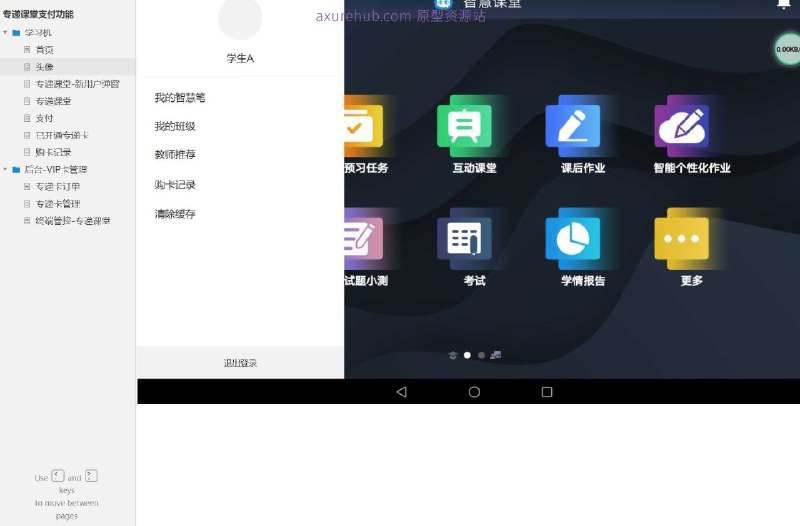Viewport: 800px width, 526px height.
Task: Click the 退出登录 logout button
Action: click(x=240, y=363)
